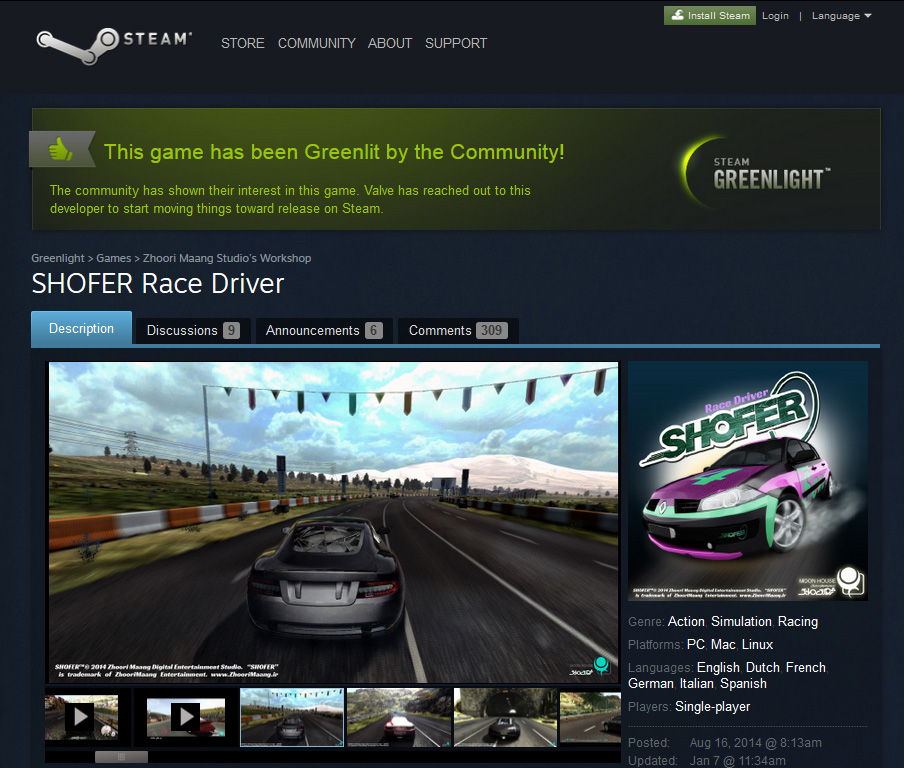904x768 pixels.
Task: Go to the Greenlight breadcrumb link
Action: click(58, 258)
